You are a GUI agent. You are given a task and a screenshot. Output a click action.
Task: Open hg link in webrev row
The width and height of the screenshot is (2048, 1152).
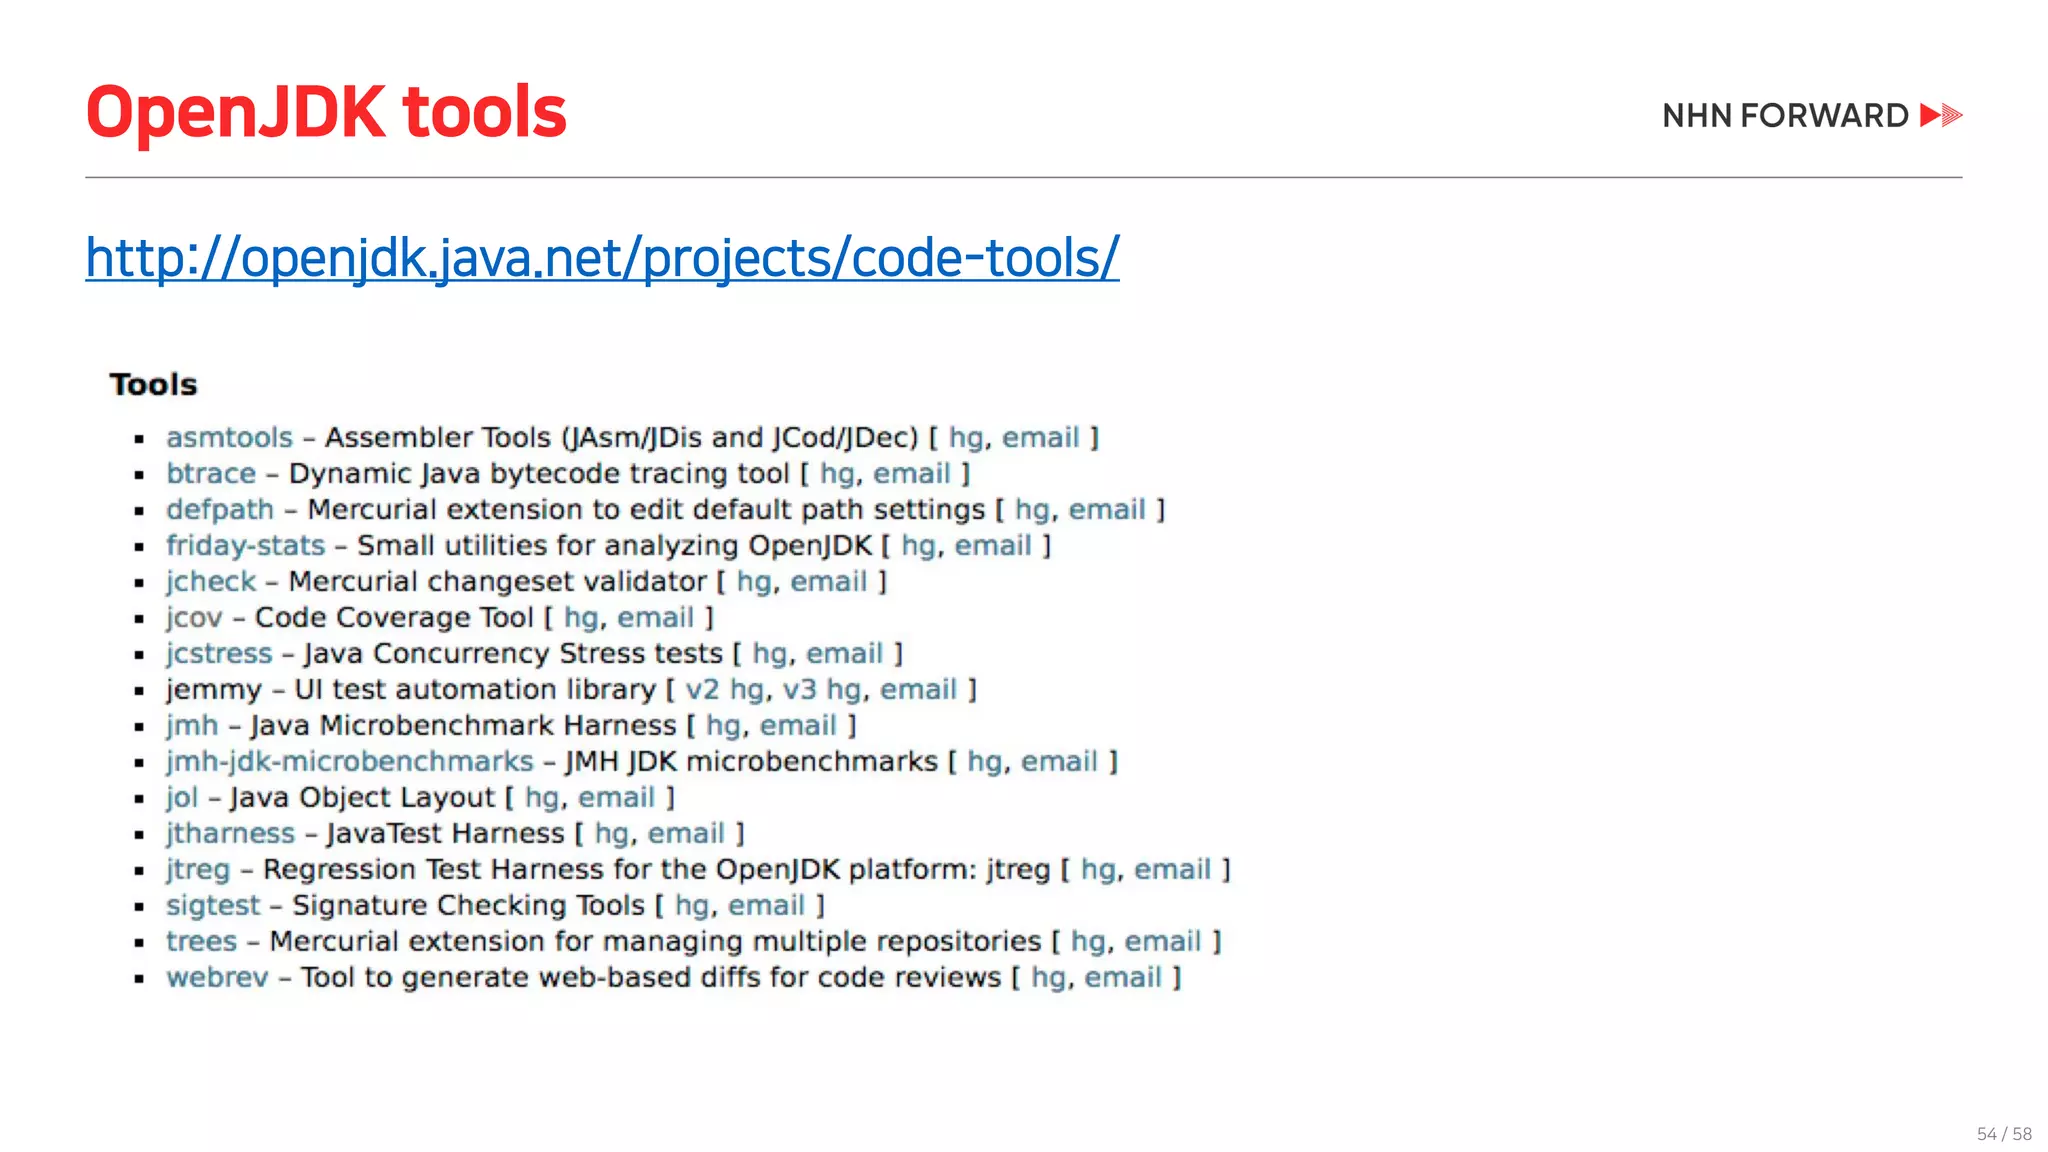(1049, 978)
